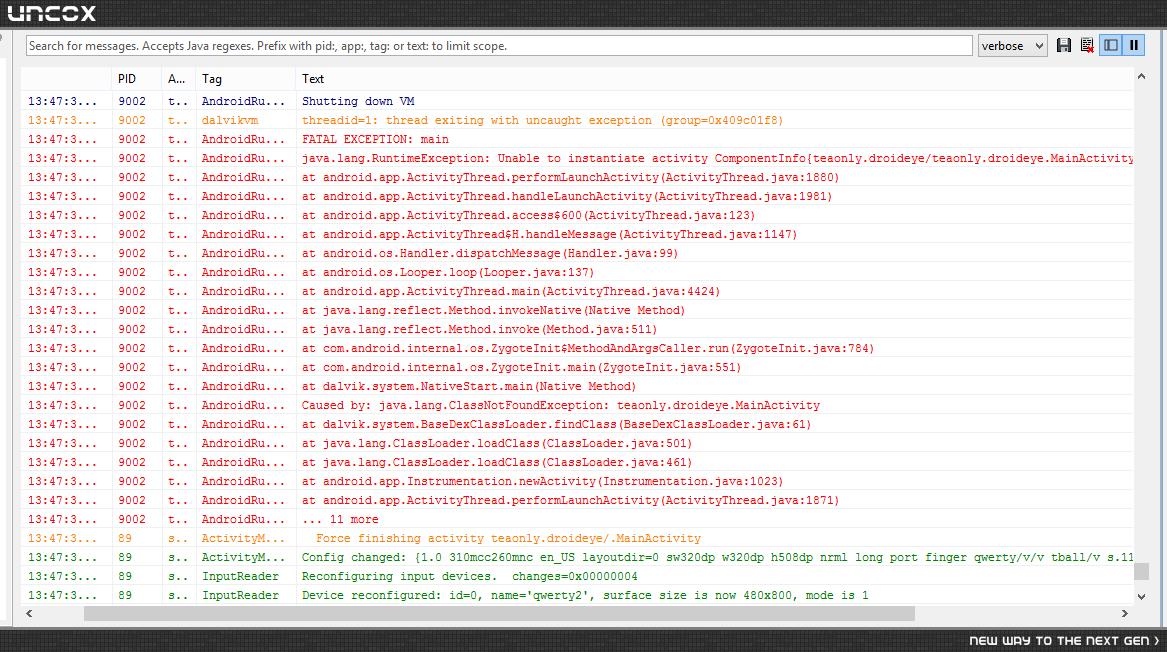Select the 'Unable to instantiate activity' log line
Image resolution: width=1167 pixels, height=652 pixels.
[577, 158]
